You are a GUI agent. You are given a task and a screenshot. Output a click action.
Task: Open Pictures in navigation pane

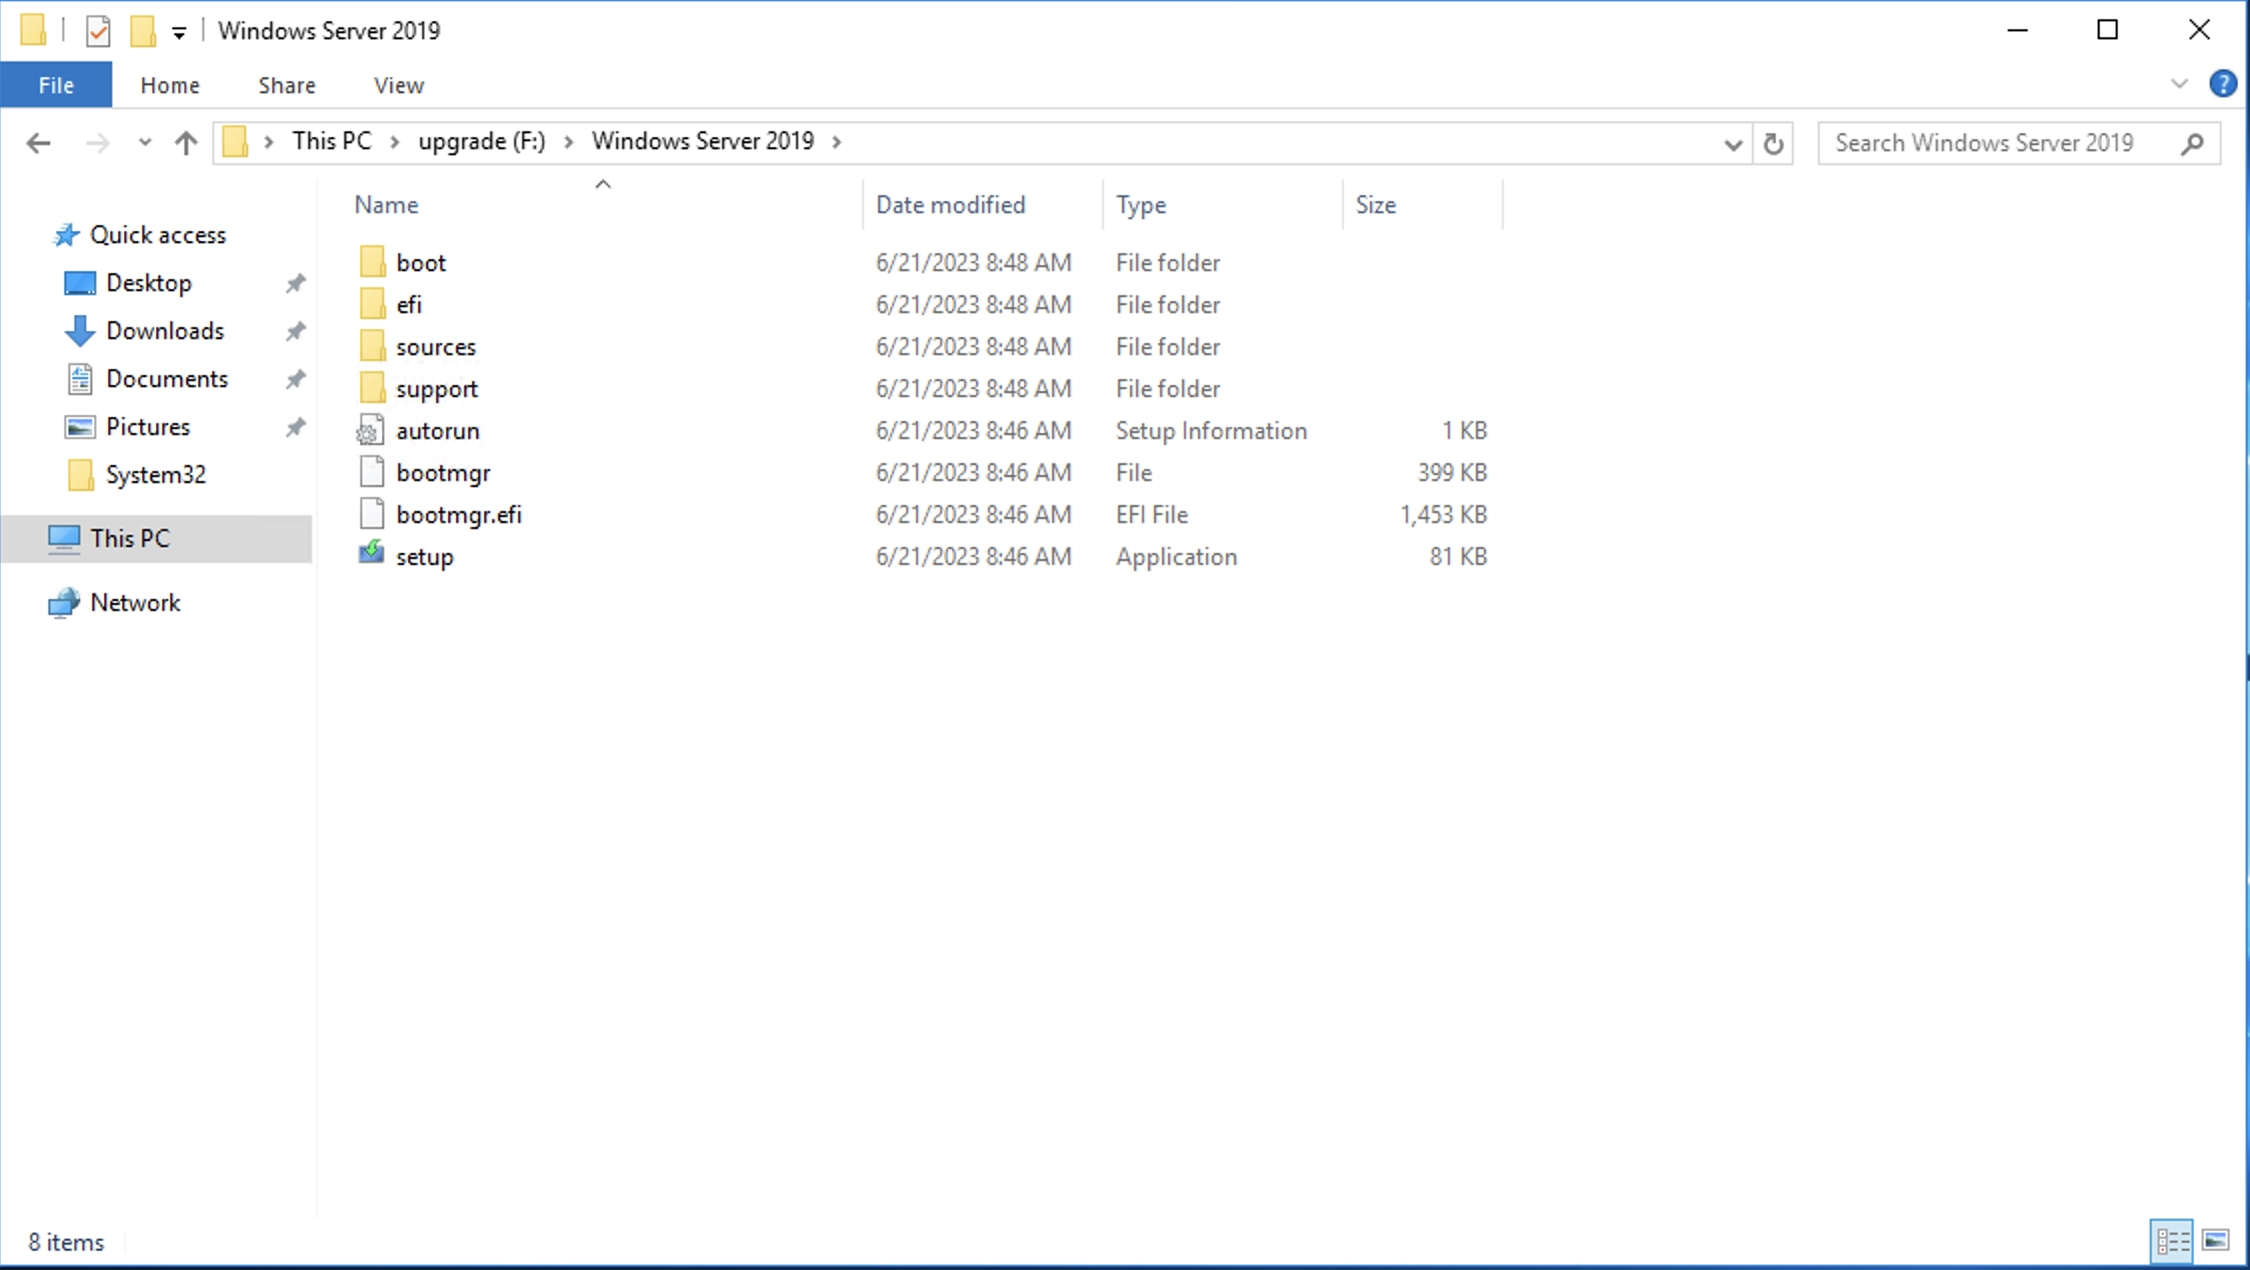[x=148, y=427]
